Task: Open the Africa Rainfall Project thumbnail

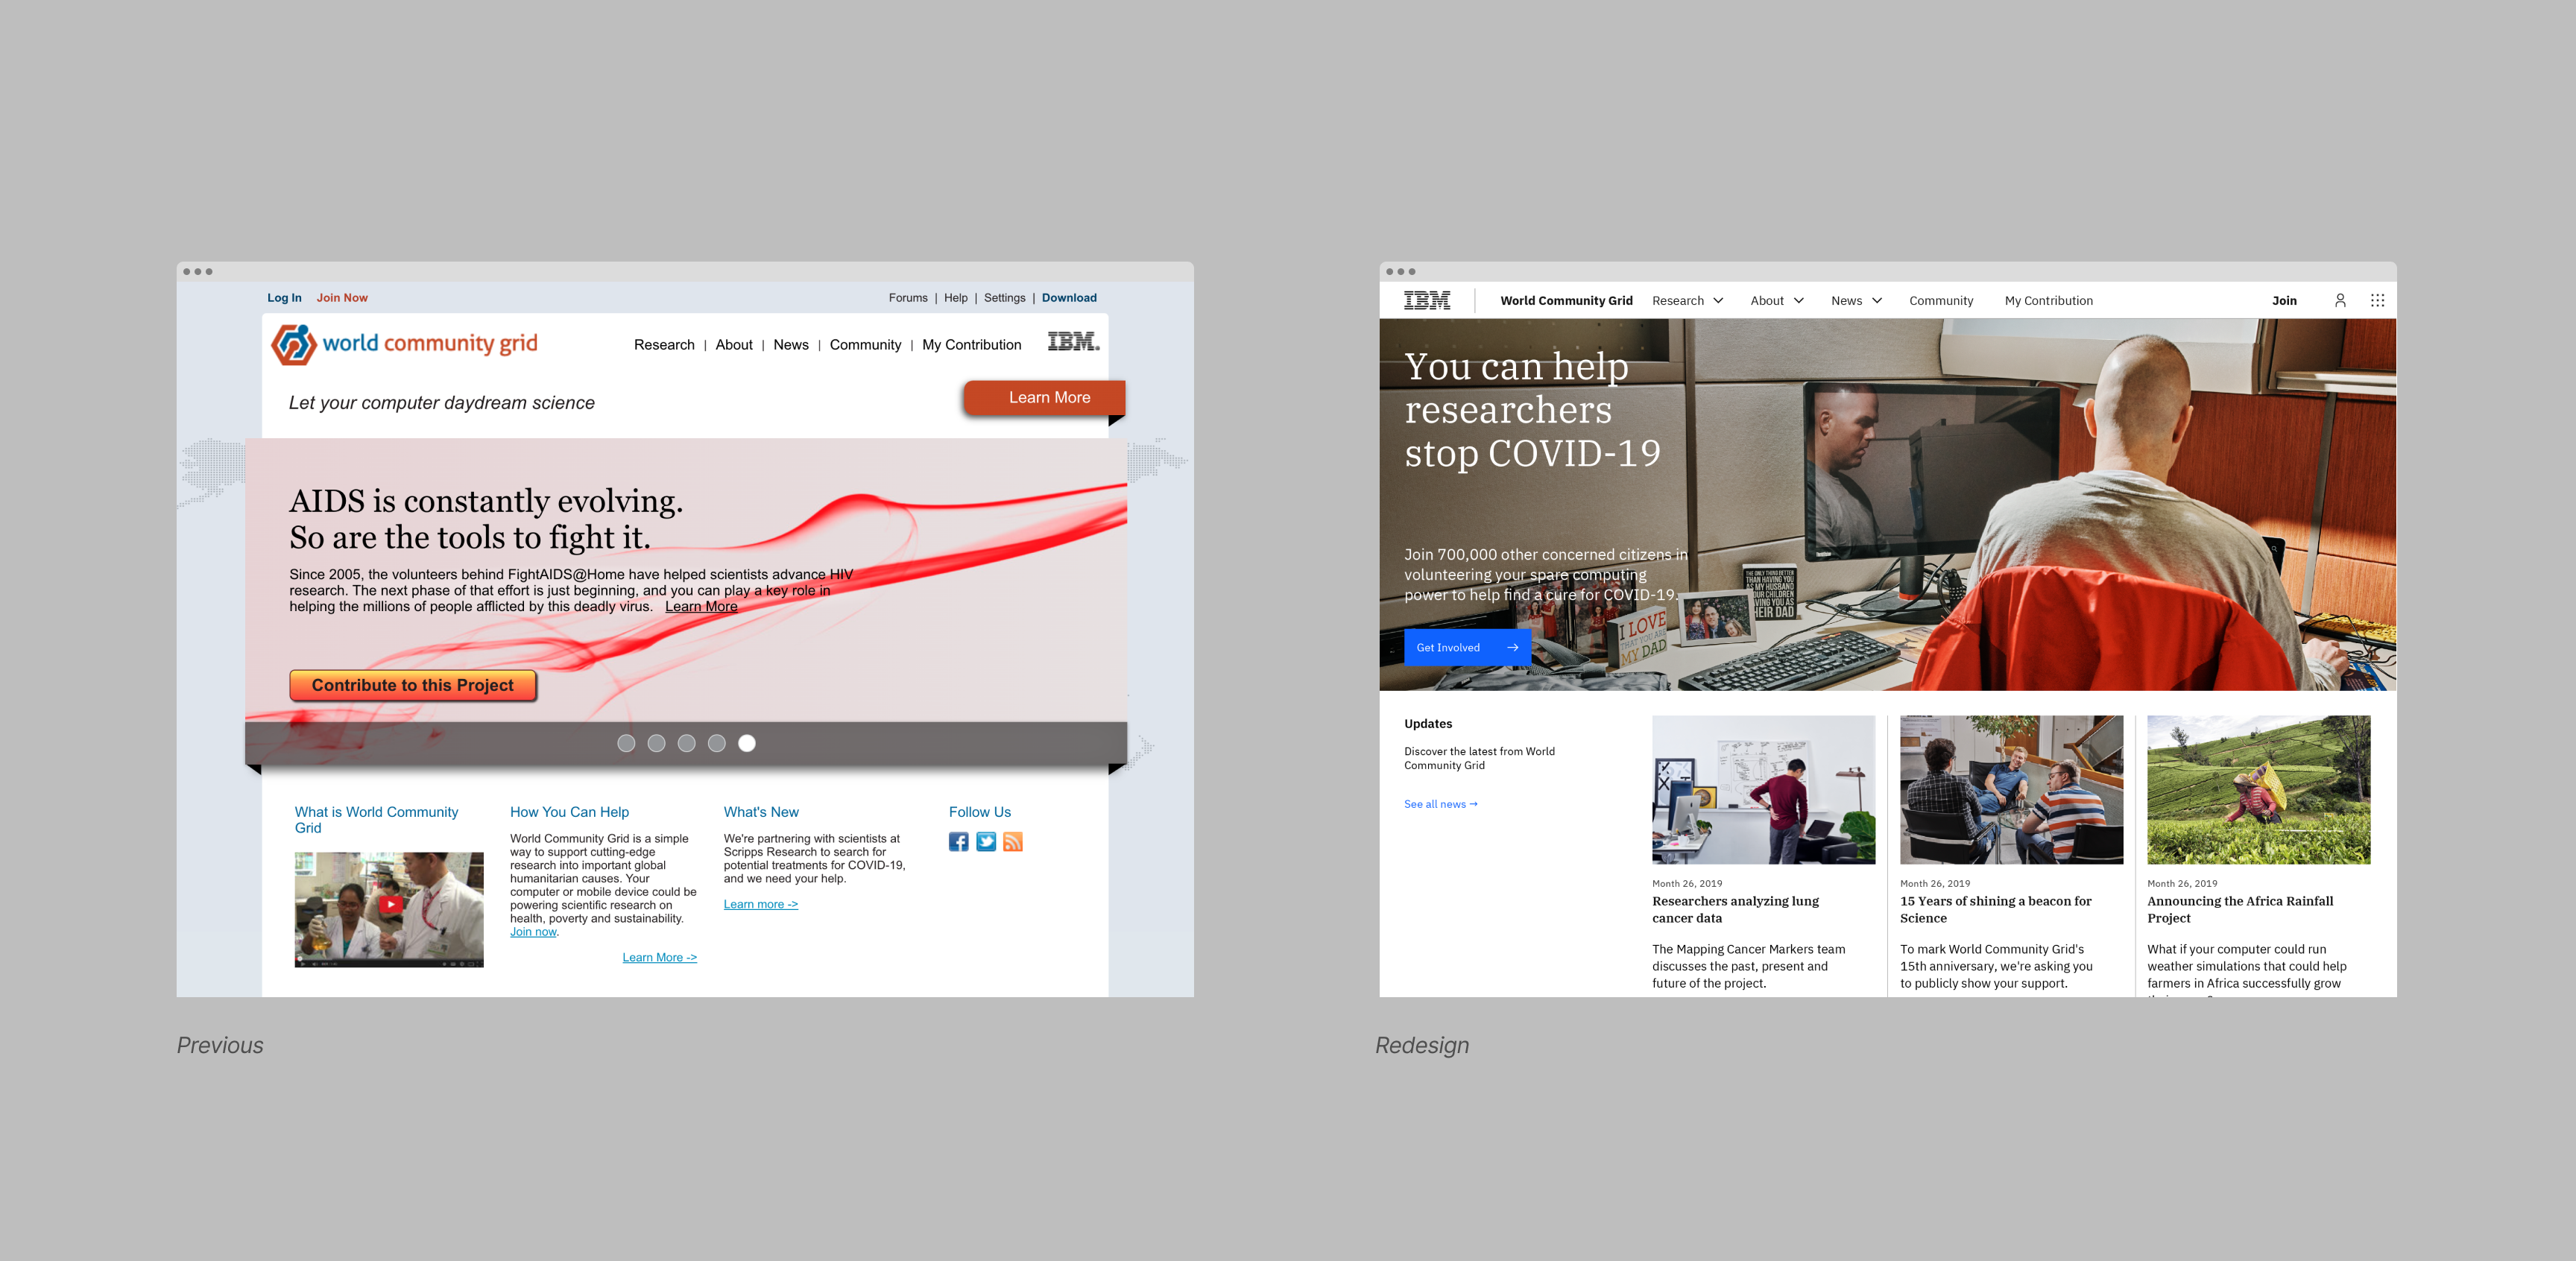Action: coord(2258,789)
